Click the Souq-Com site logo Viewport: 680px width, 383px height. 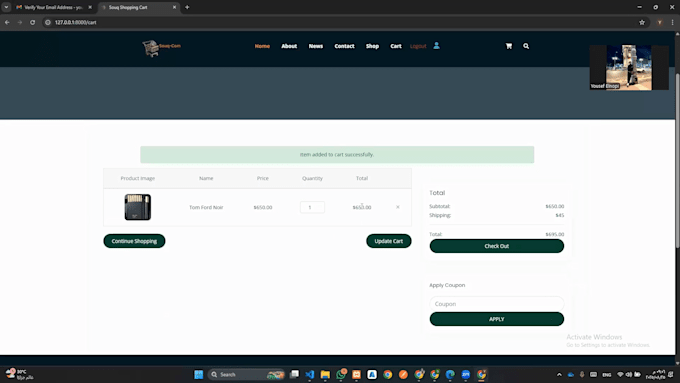coord(161,48)
